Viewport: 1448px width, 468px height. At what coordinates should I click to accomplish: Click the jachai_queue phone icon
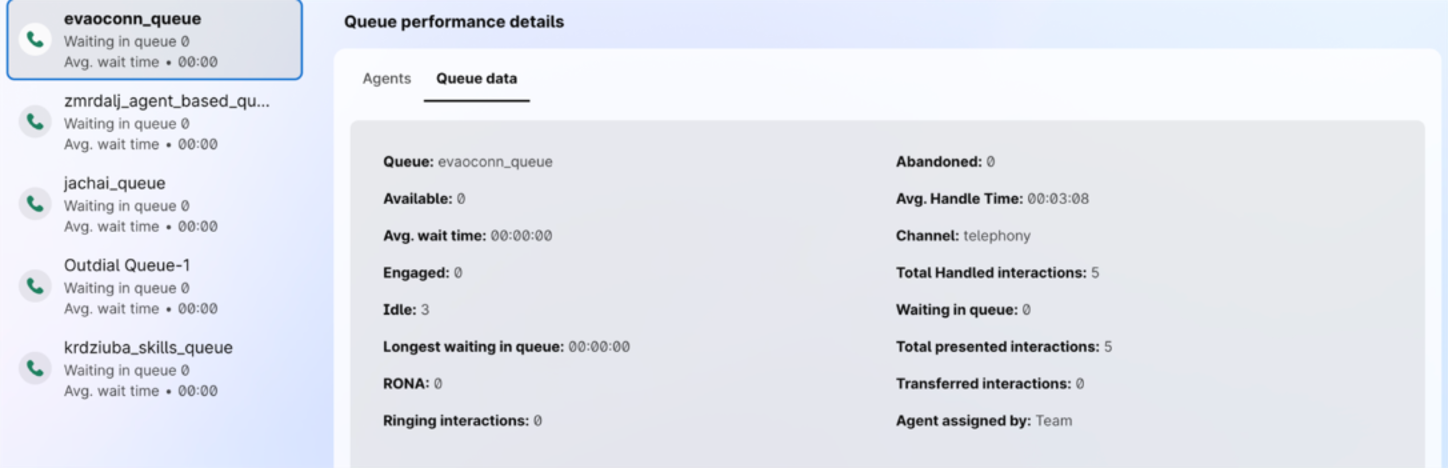(36, 204)
